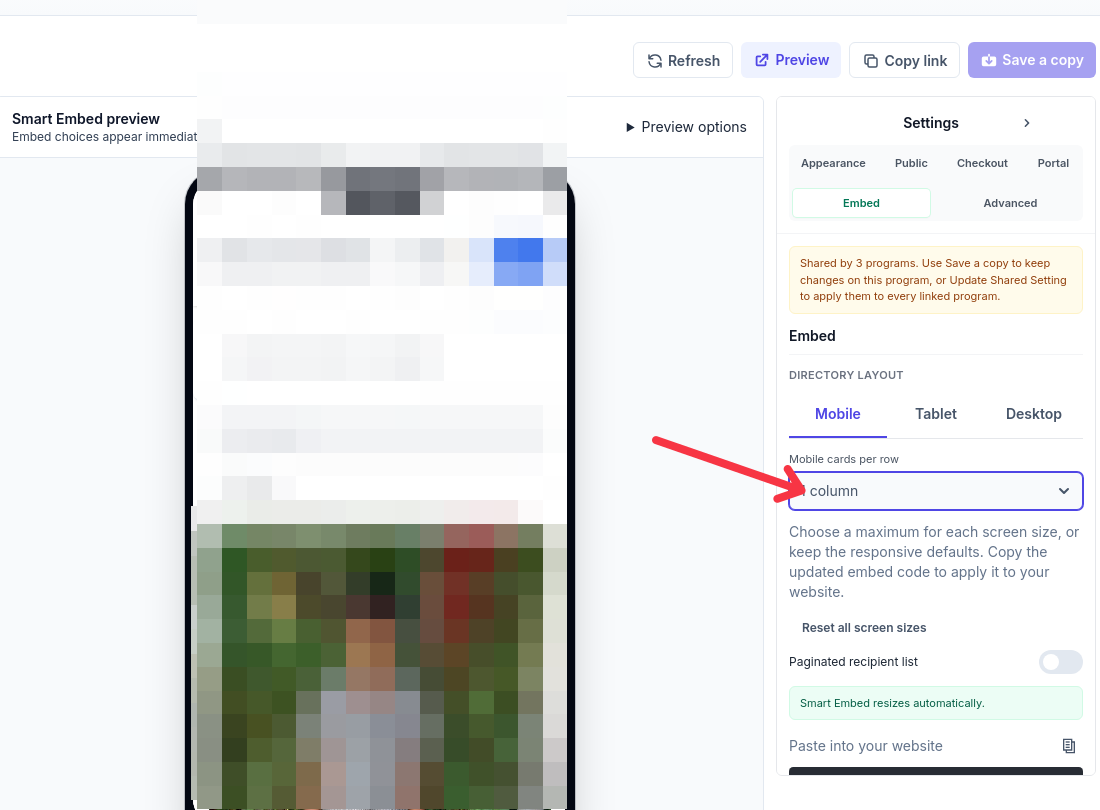Select the Embed settings tab

tap(861, 203)
